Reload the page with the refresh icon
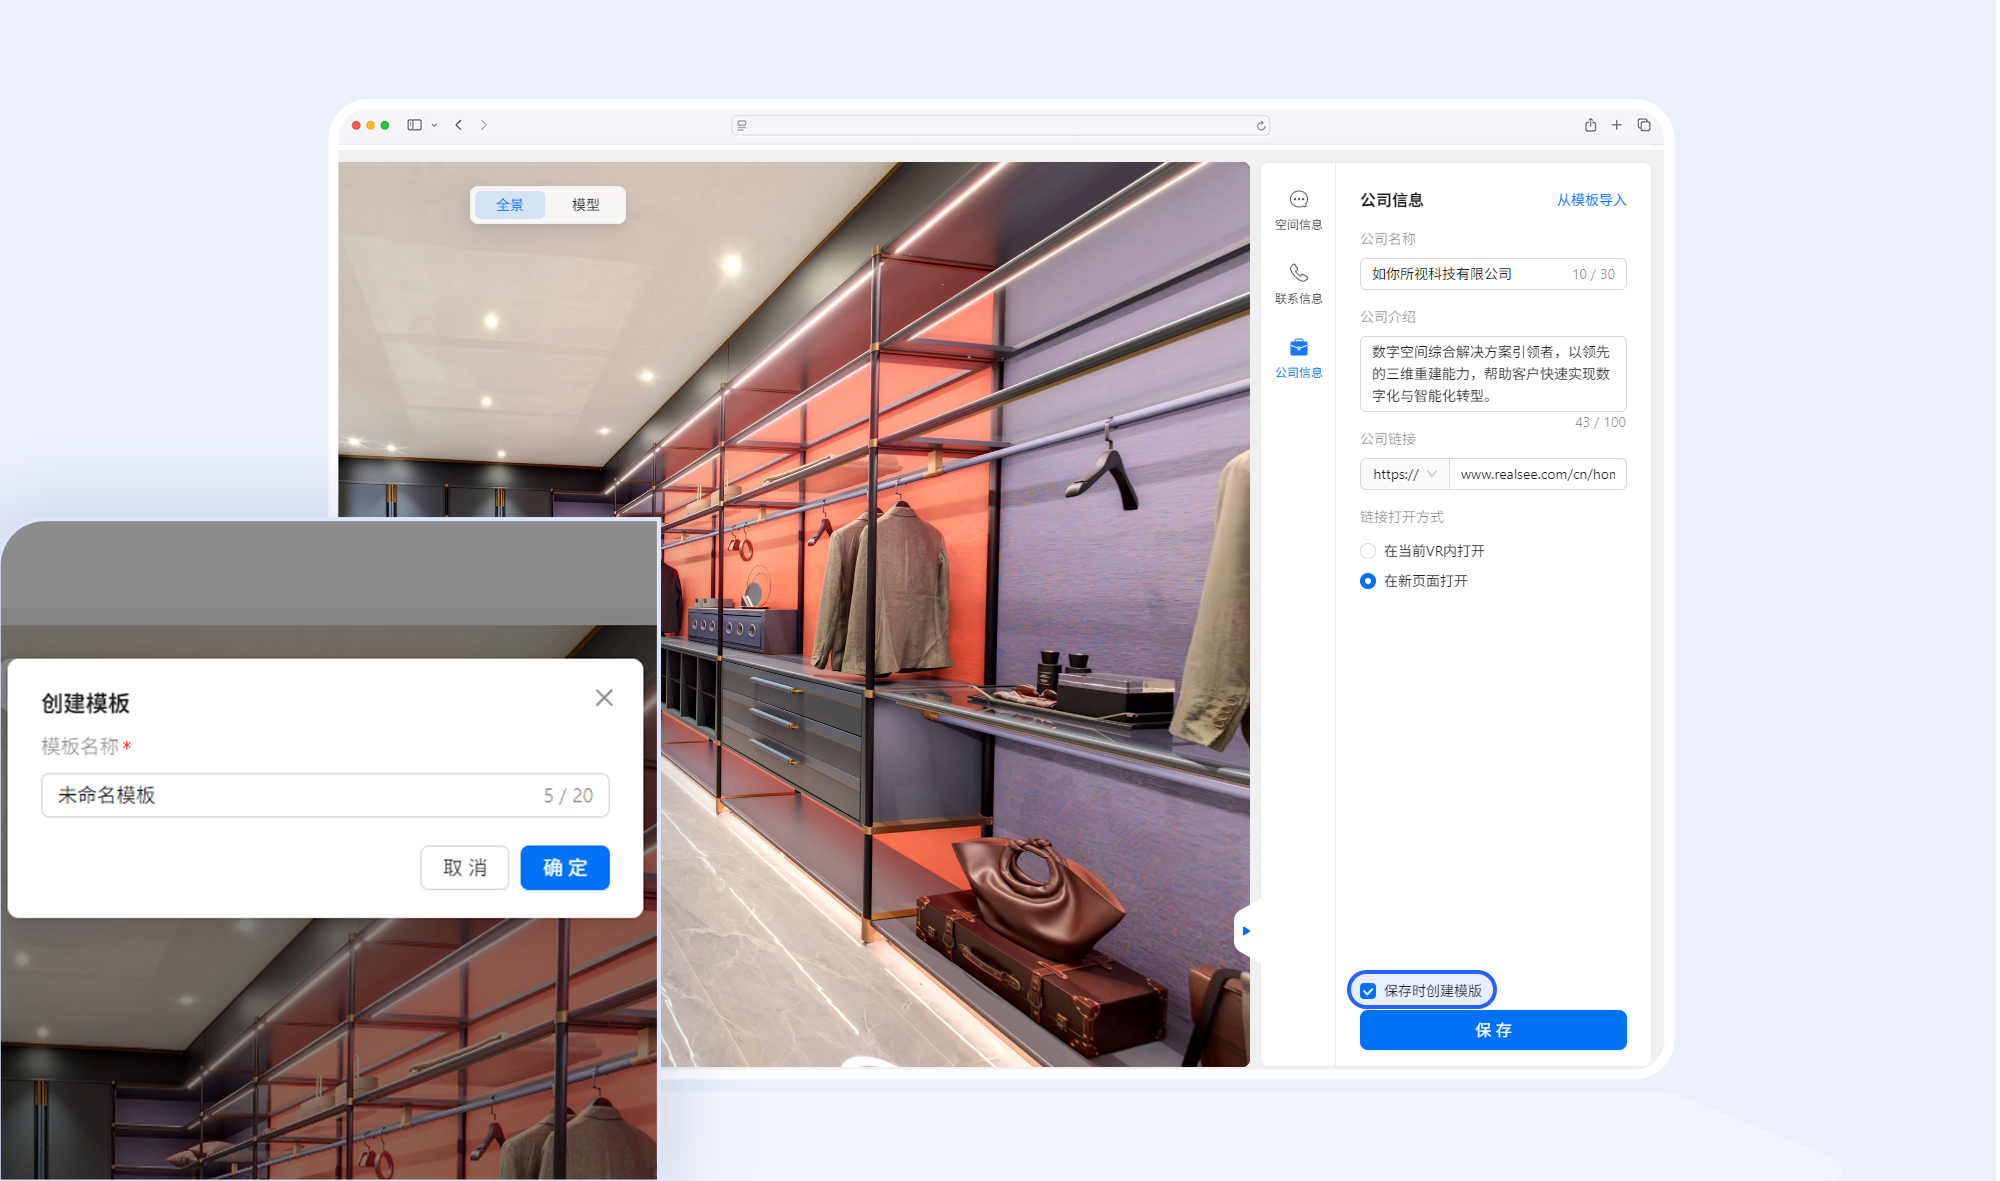This screenshot has width=2000, height=1181. click(1261, 126)
